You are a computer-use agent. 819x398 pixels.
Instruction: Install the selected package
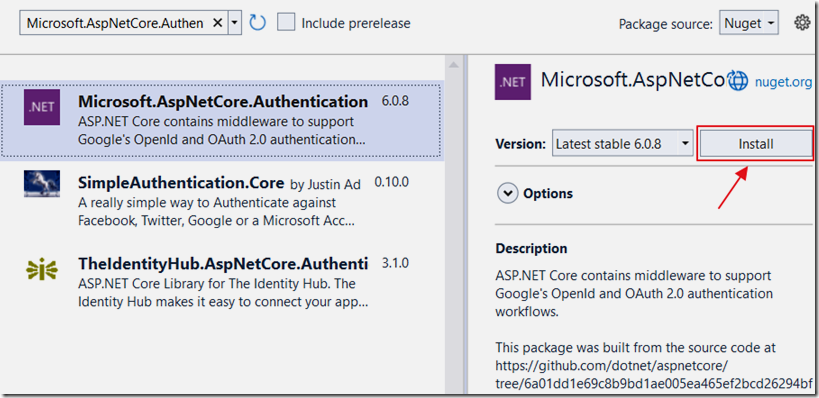(755, 144)
